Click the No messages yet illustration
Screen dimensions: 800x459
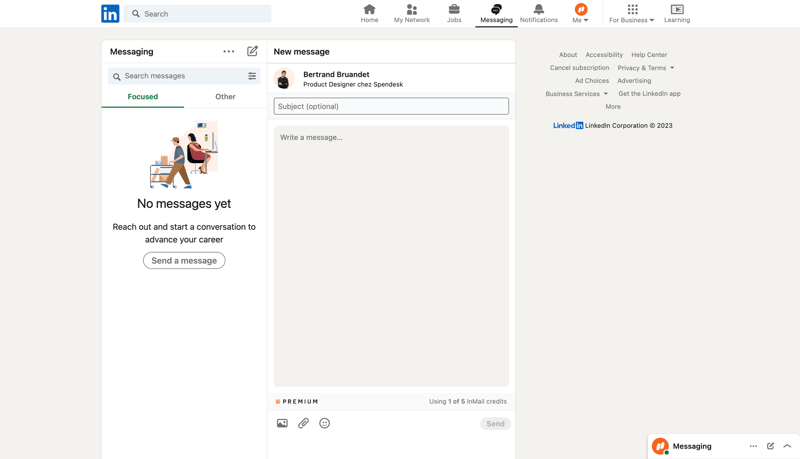click(x=184, y=155)
